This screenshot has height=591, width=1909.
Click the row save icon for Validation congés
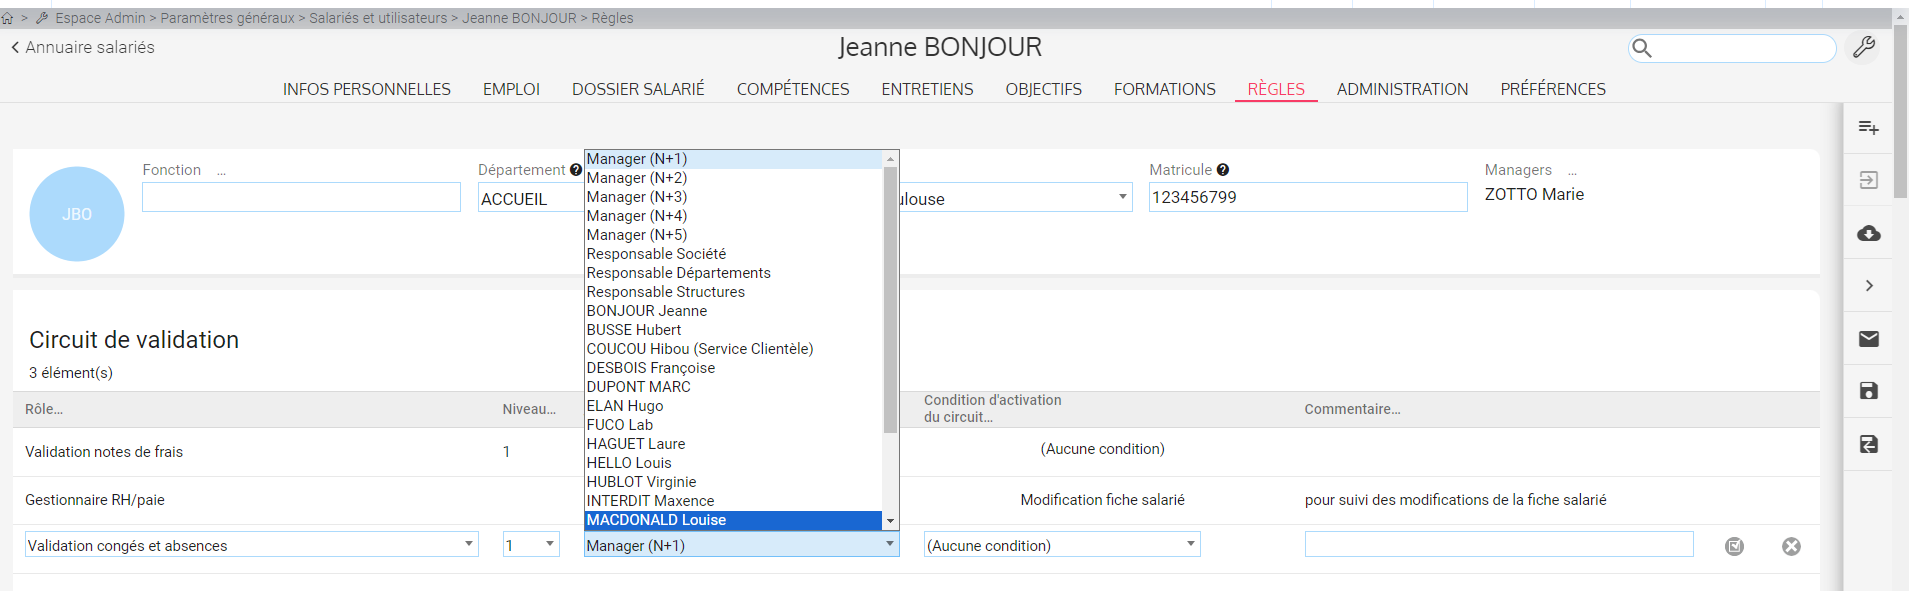(x=1734, y=546)
